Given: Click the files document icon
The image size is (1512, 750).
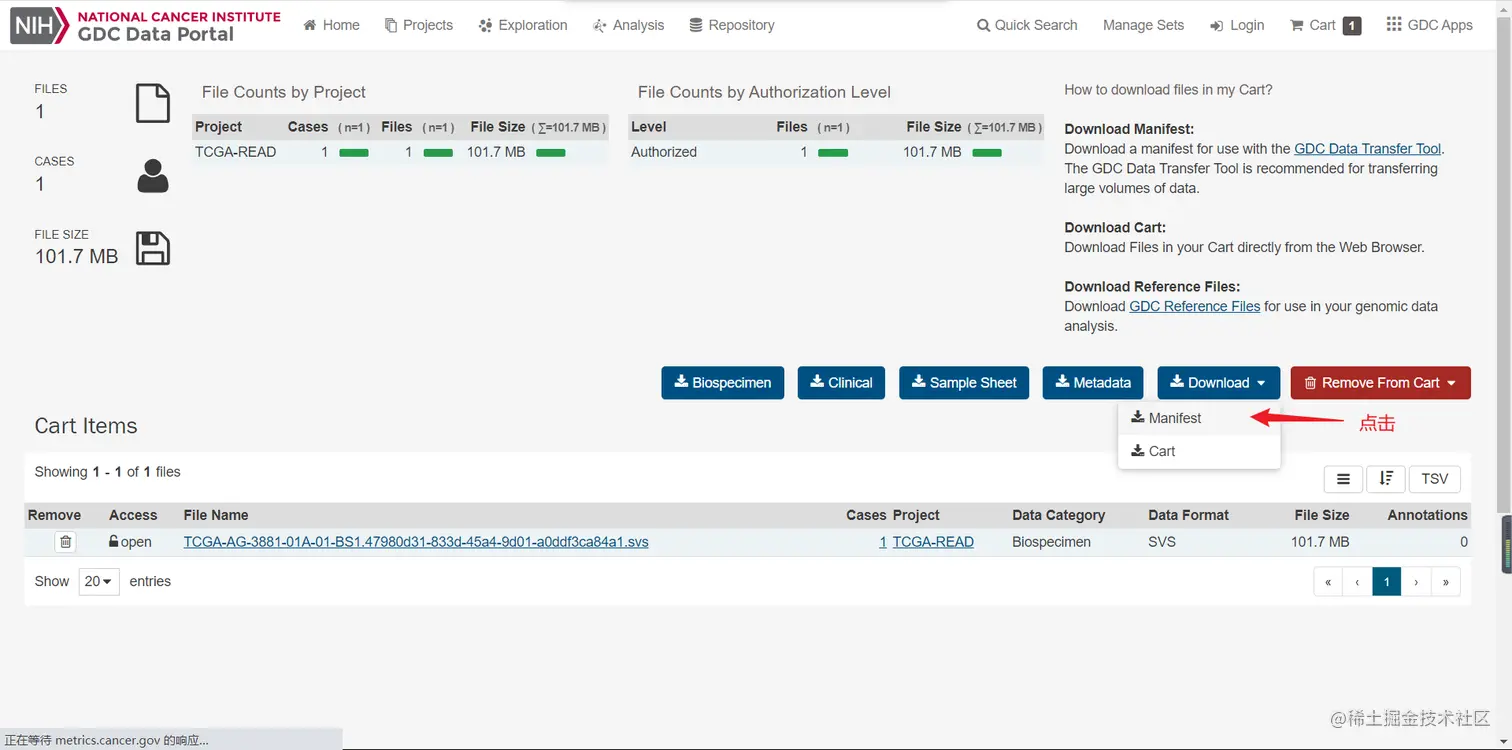Looking at the screenshot, I should click(x=153, y=103).
